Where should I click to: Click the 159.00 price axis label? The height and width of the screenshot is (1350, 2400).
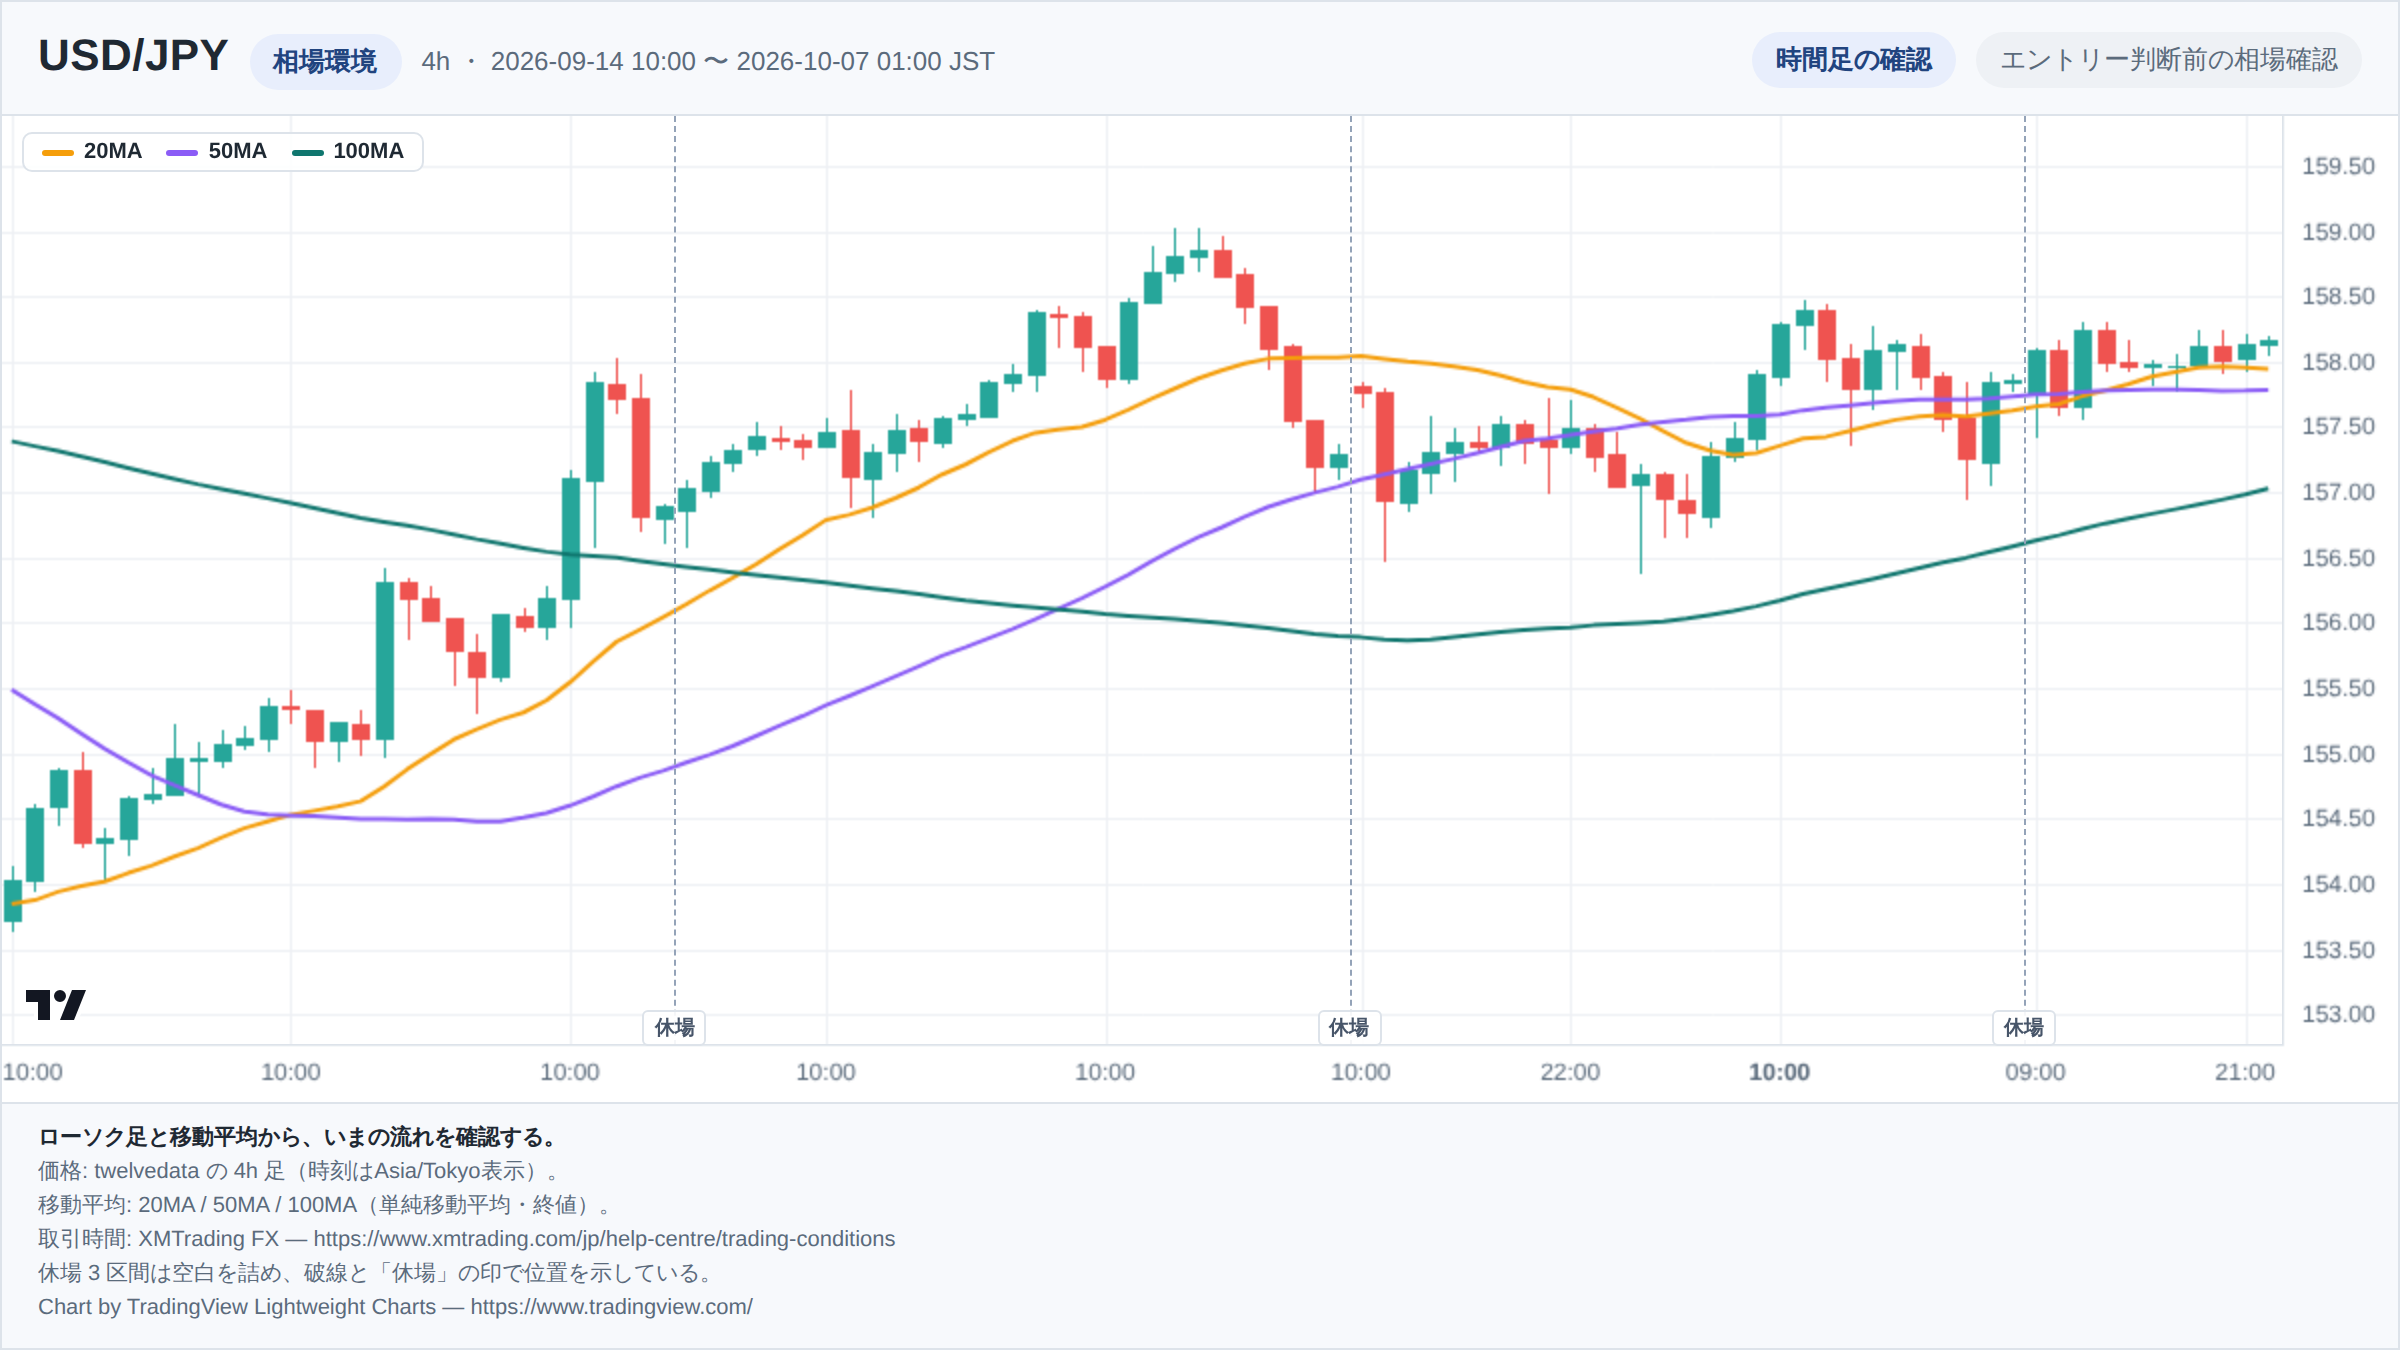click(2338, 232)
